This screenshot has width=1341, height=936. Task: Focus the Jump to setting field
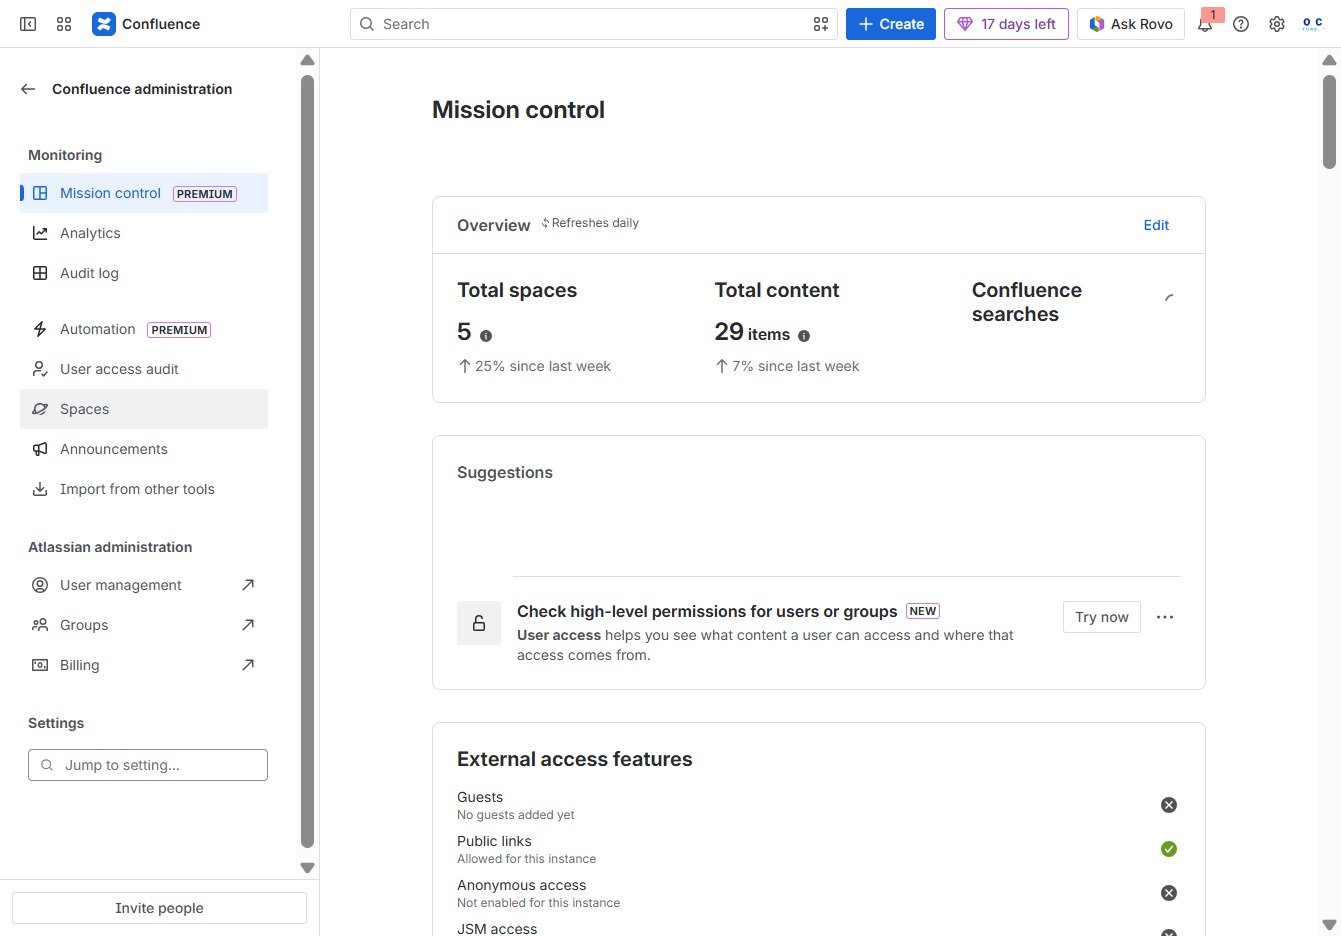point(148,765)
